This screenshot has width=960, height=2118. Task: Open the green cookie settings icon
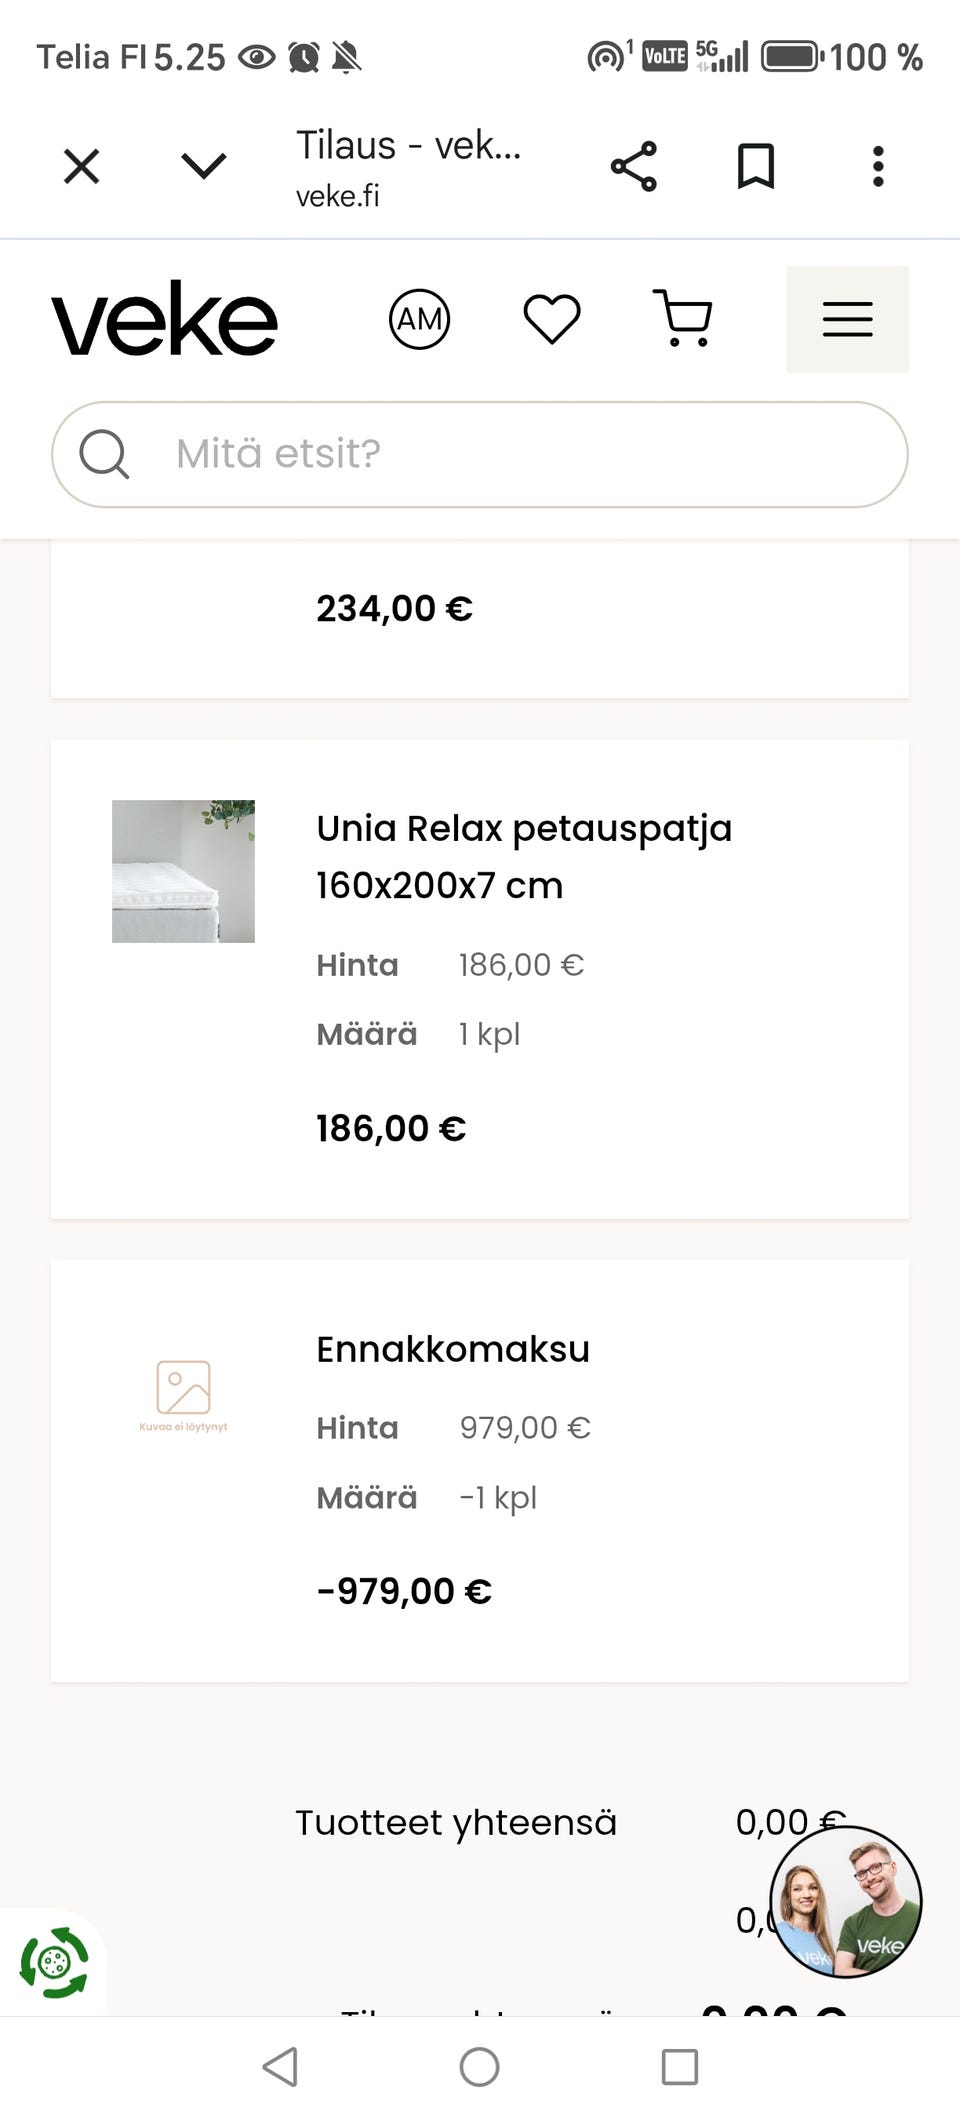54,1963
